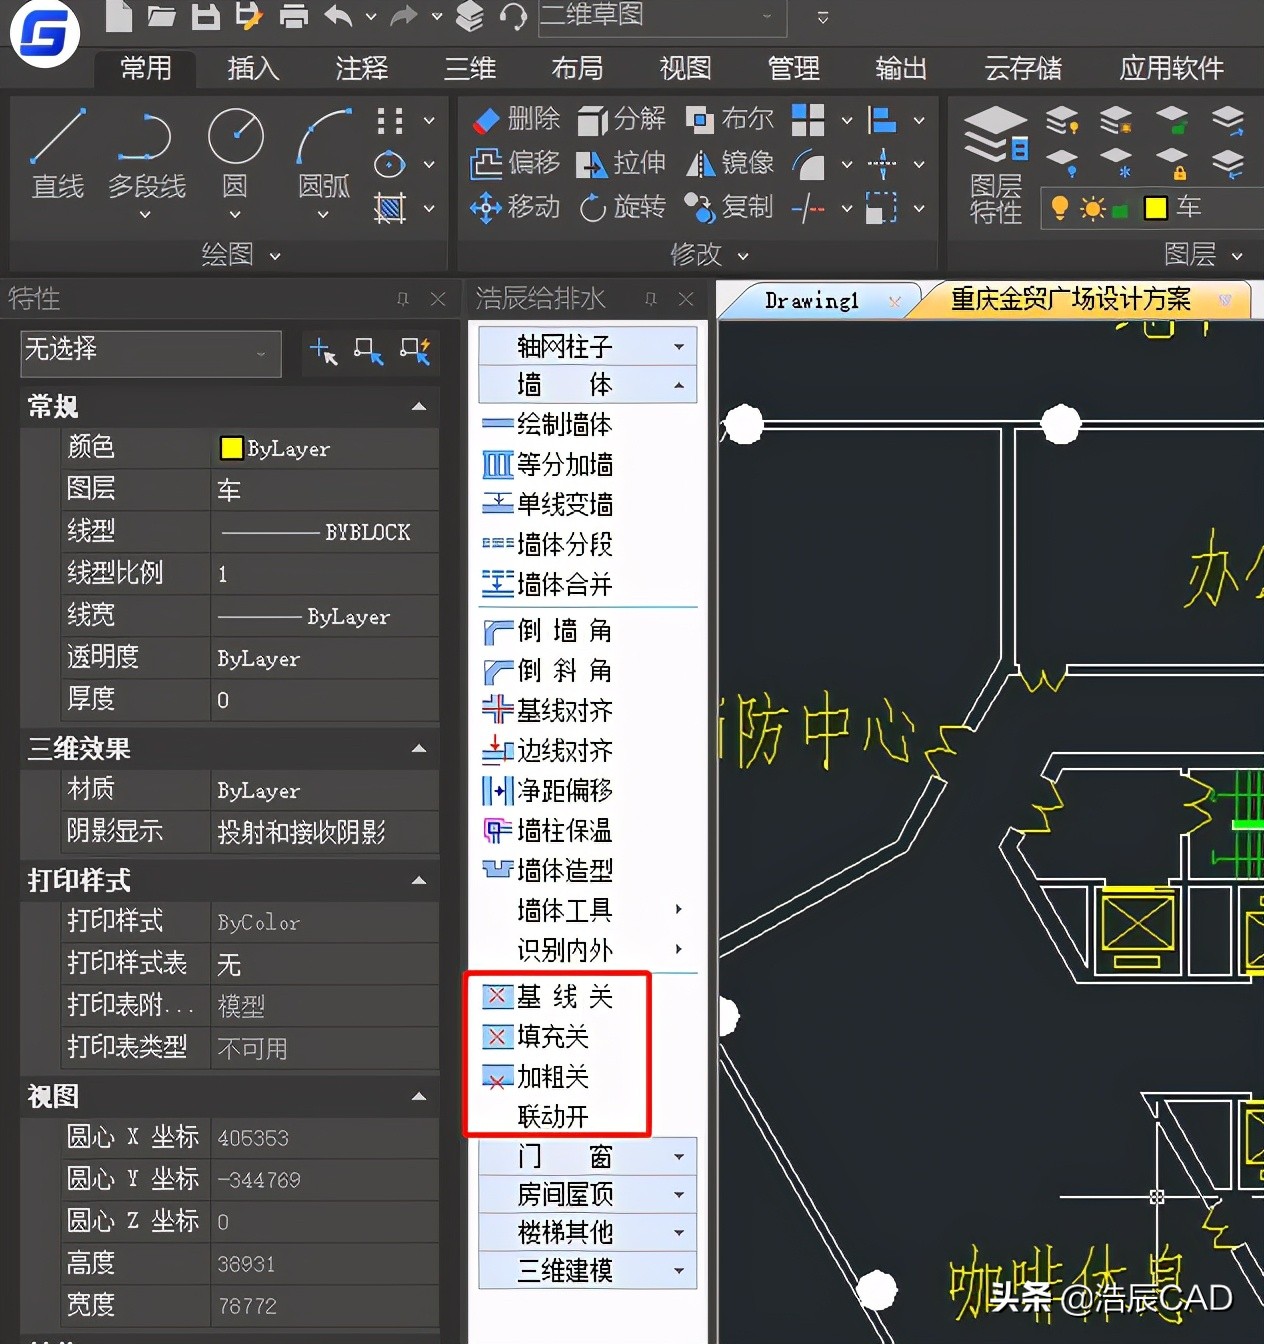Expand the 门 窗 menu group
The height and width of the screenshot is (1344, 1264).
588,1157
